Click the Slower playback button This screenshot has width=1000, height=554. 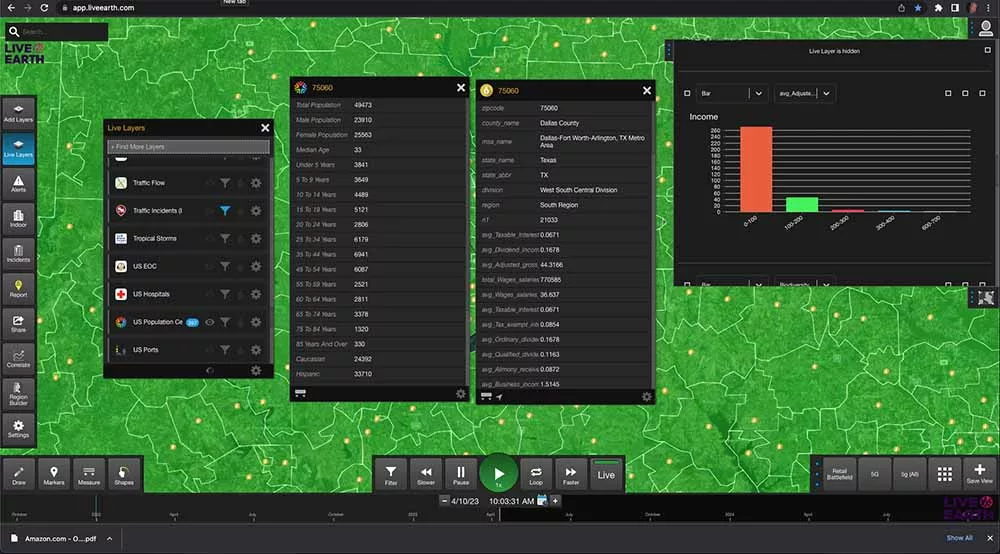426,475
